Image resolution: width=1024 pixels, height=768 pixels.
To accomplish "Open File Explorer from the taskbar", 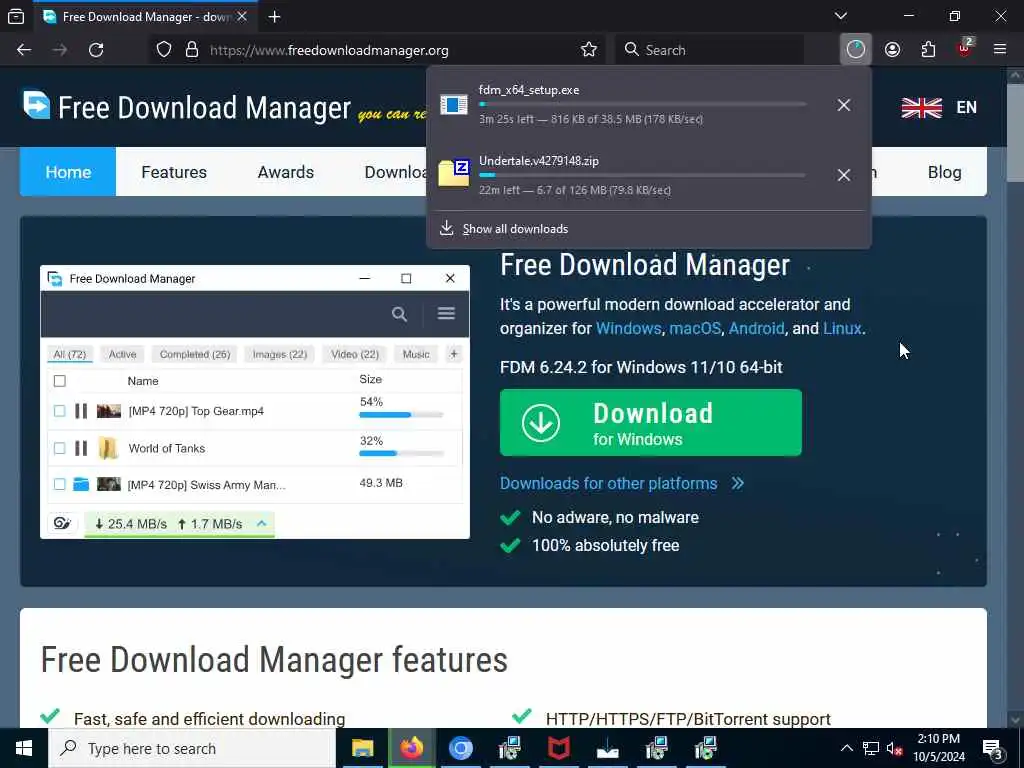I will pos(362,748).
